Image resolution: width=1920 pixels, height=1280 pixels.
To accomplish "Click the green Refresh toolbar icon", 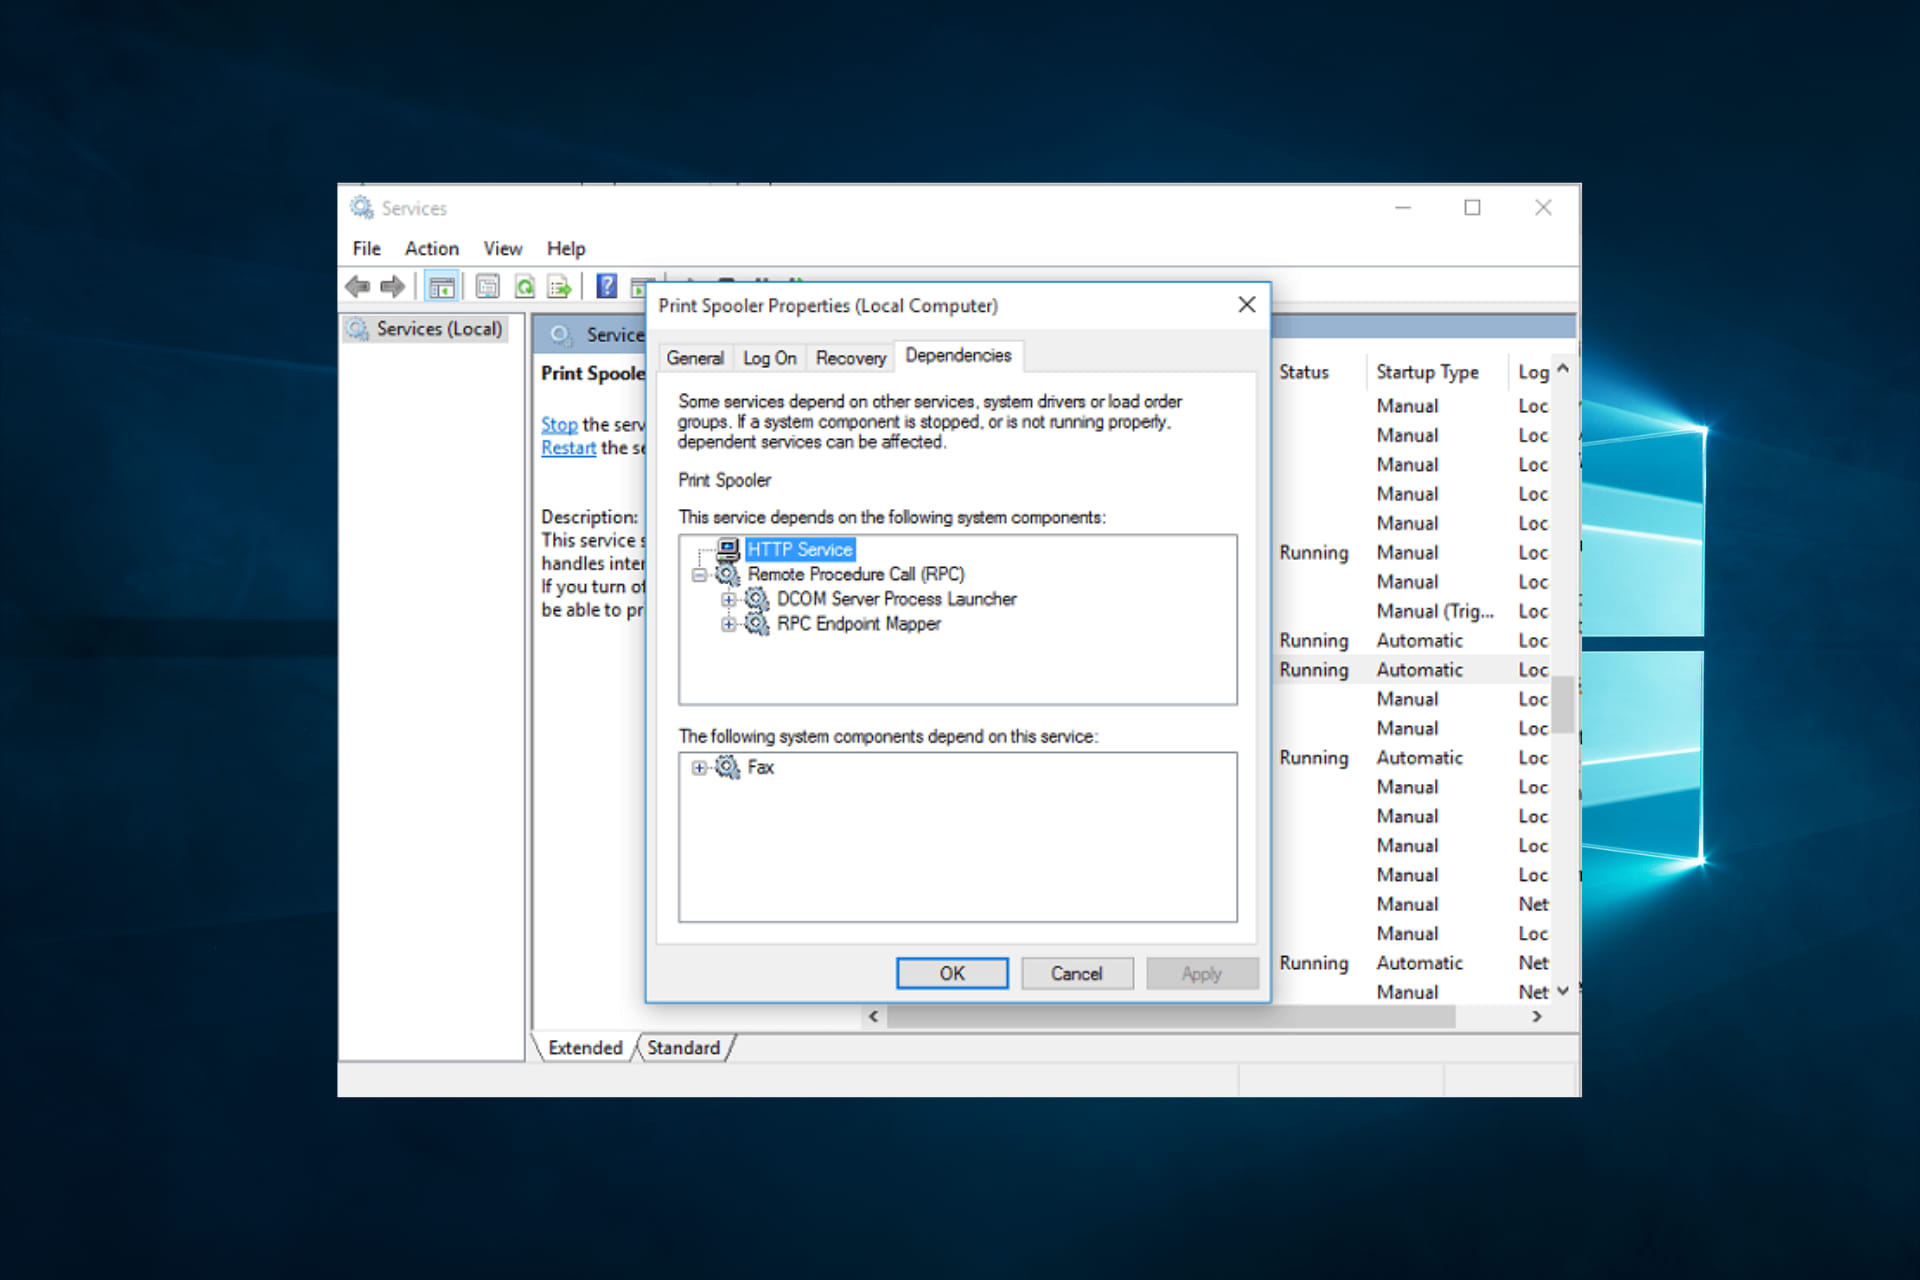I will 524,287.
